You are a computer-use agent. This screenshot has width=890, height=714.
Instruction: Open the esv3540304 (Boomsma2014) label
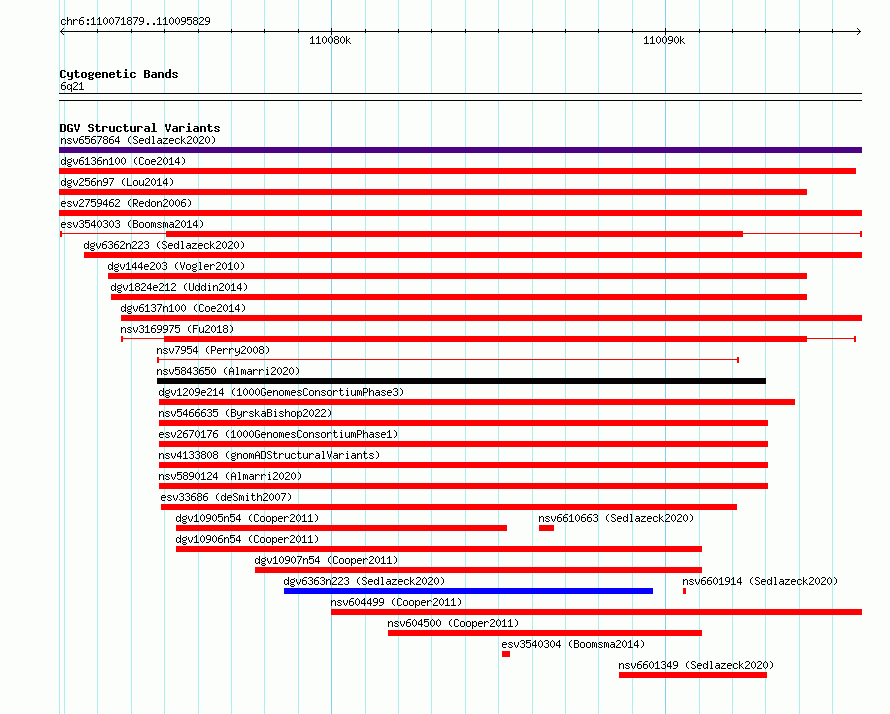point(573,644)
